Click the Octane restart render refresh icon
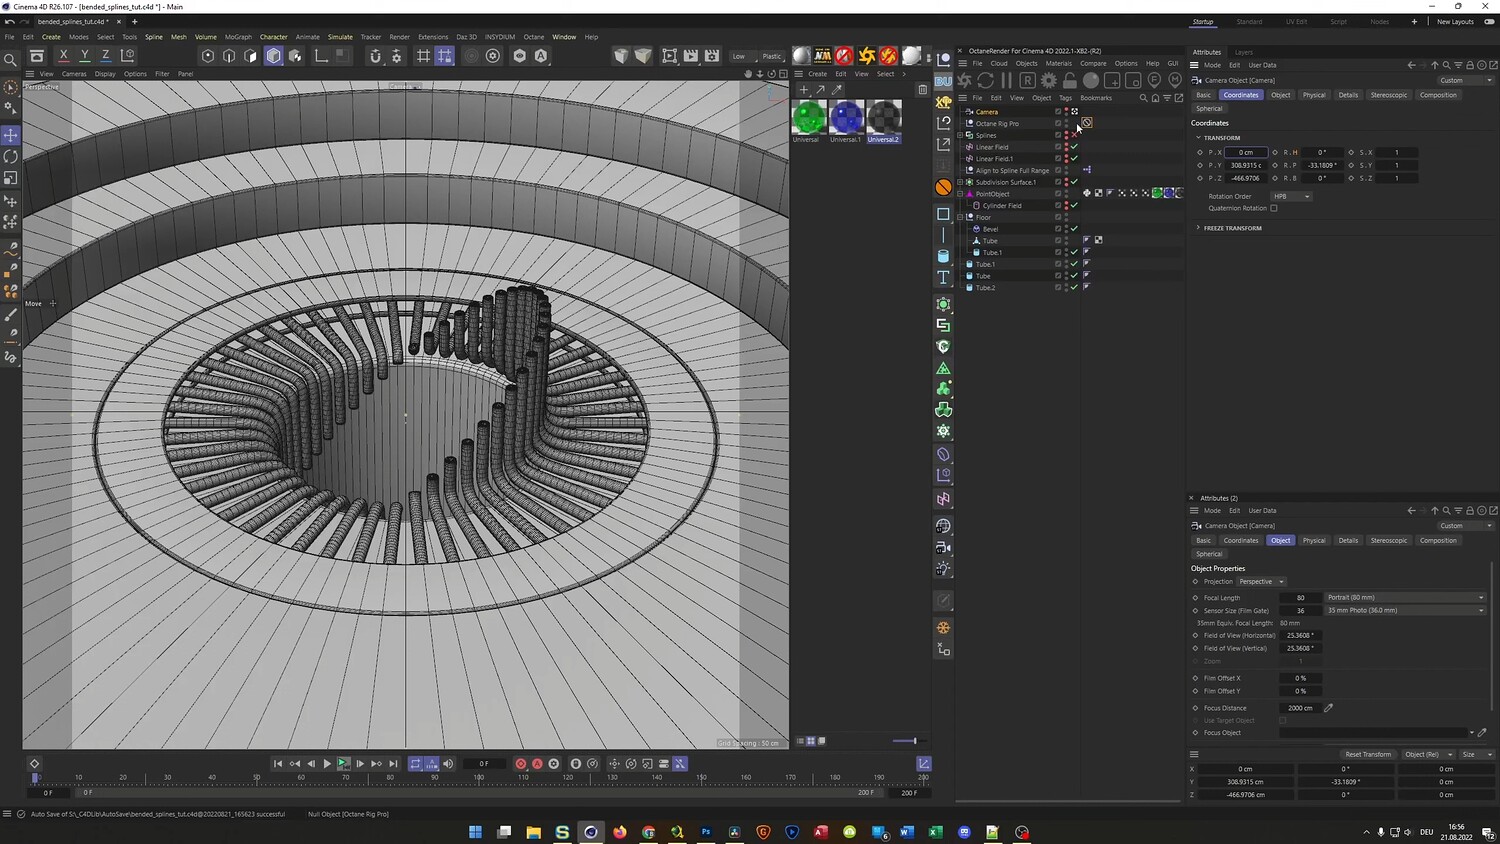This screenshot has height=844, width=1500. [x=986, y=80]
